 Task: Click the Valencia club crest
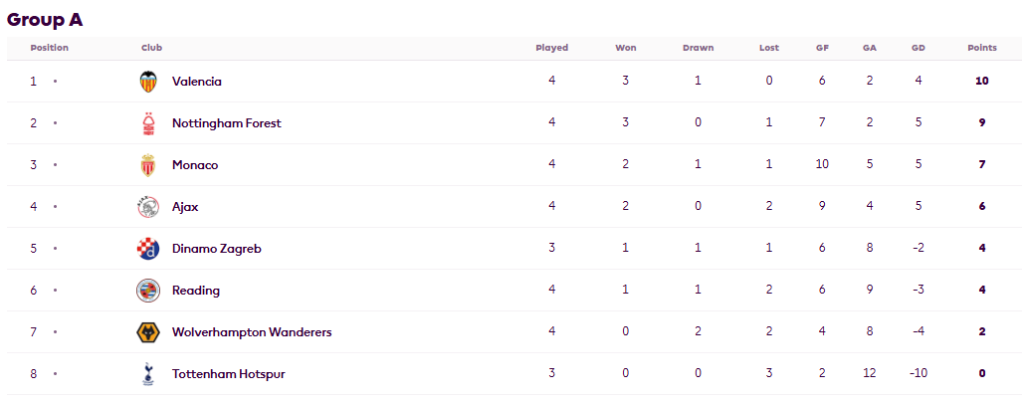click(x=148, y=82)
